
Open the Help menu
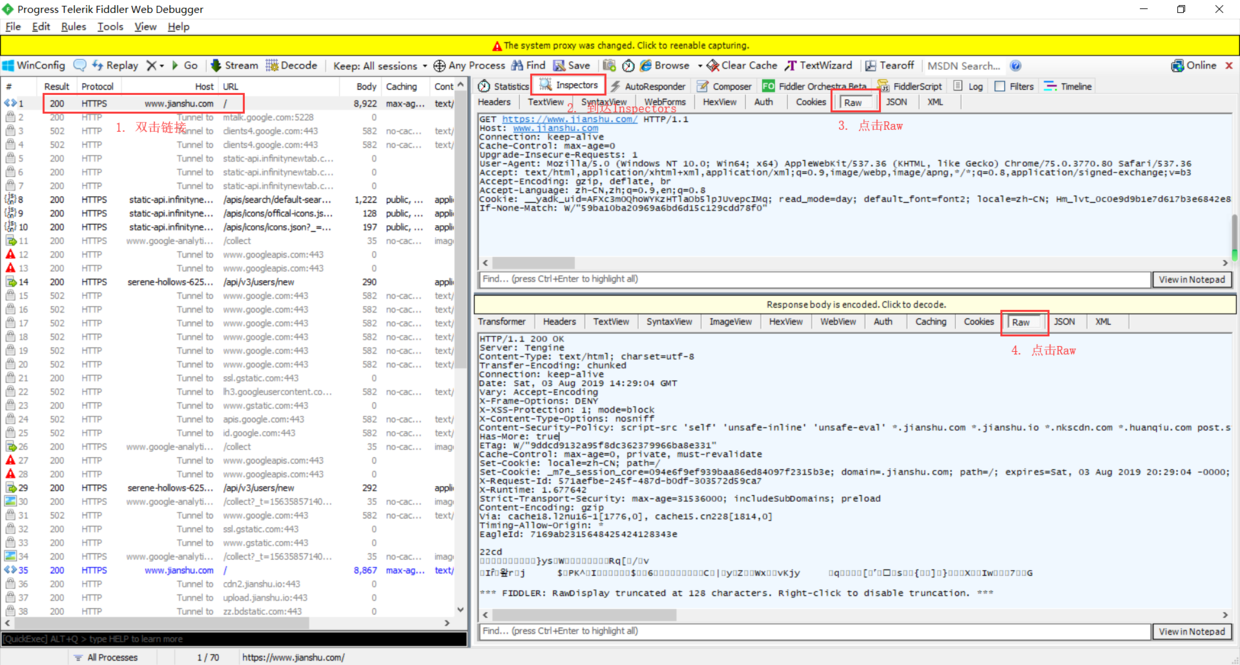(178, 27)
